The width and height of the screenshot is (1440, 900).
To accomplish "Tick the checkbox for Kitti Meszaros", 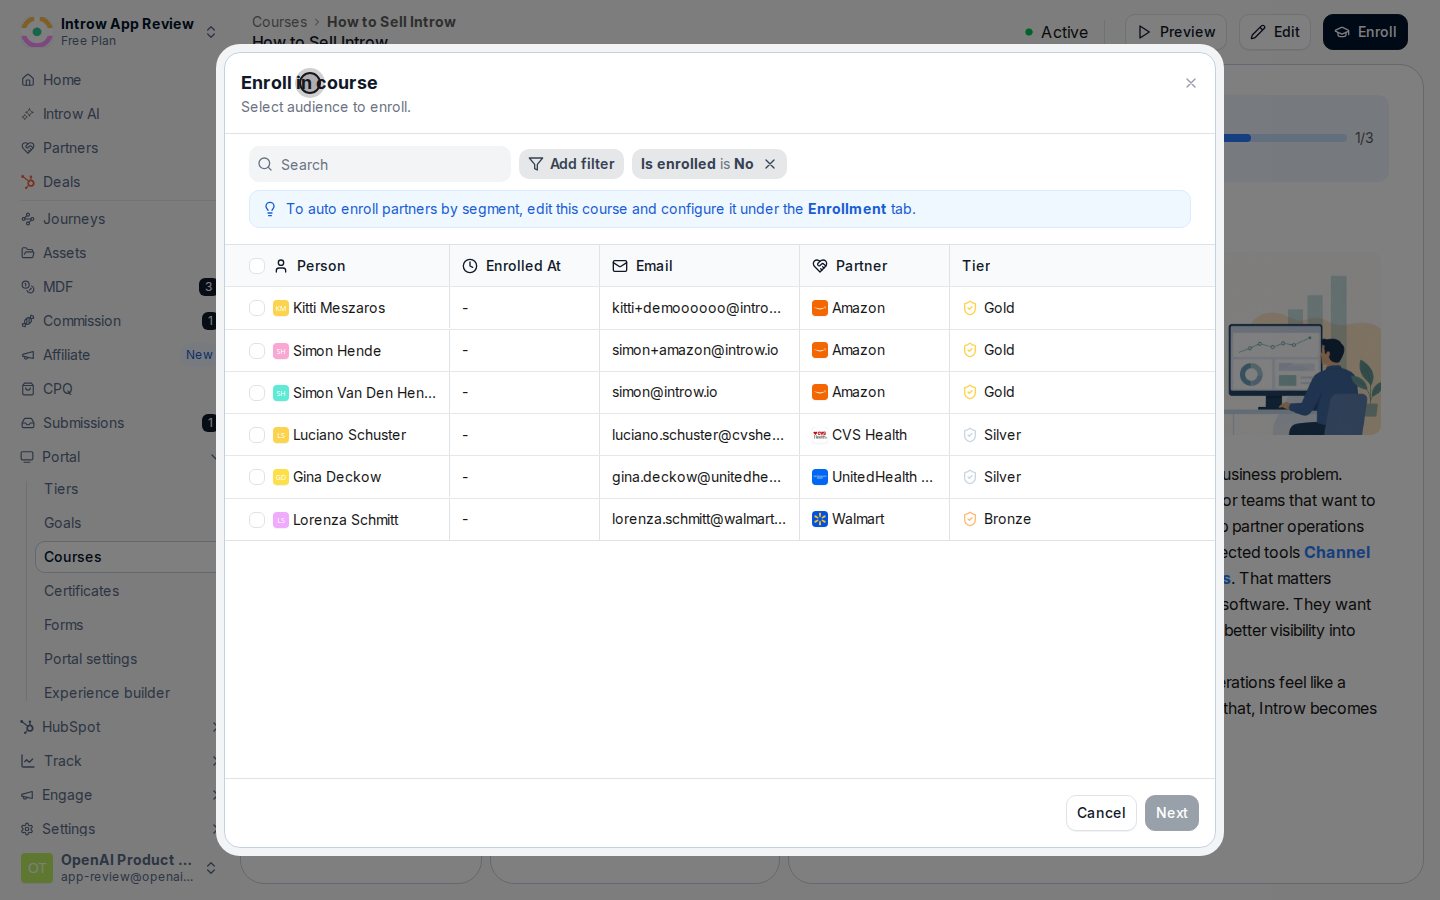I will click(x=257, y=308).
